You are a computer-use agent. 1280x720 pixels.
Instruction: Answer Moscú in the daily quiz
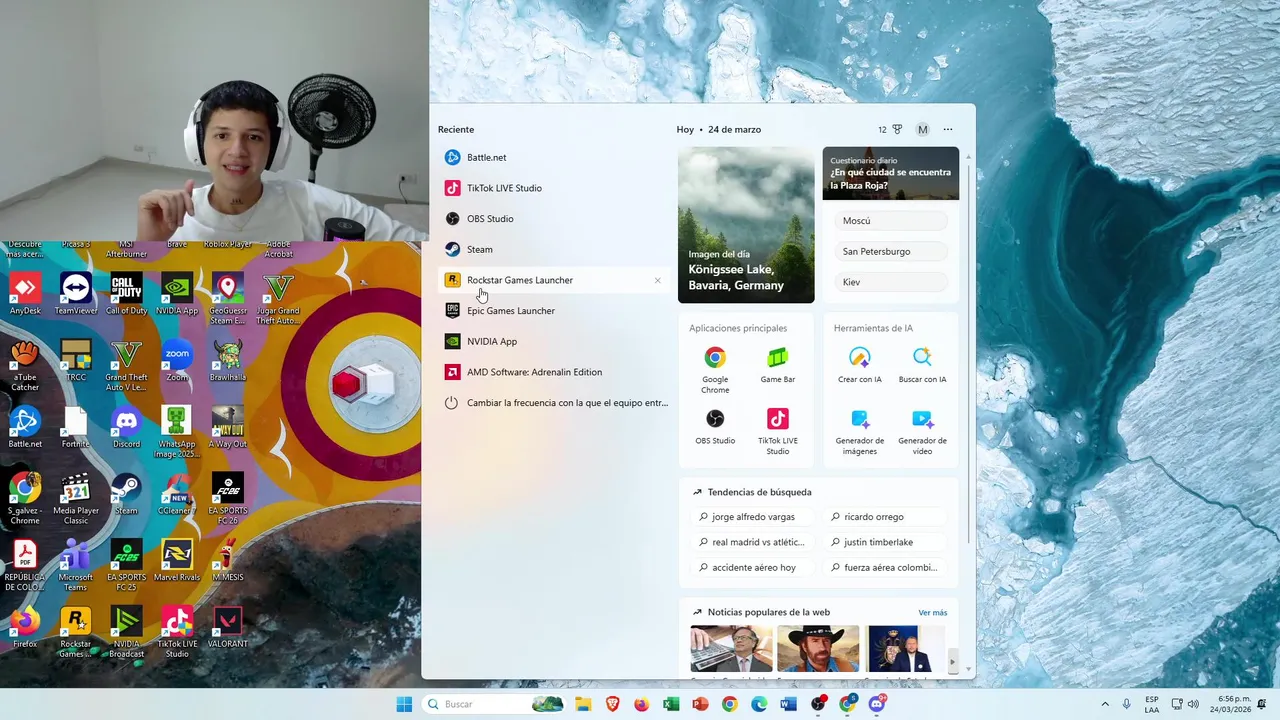pyautogui.click(x=890, y=221)
